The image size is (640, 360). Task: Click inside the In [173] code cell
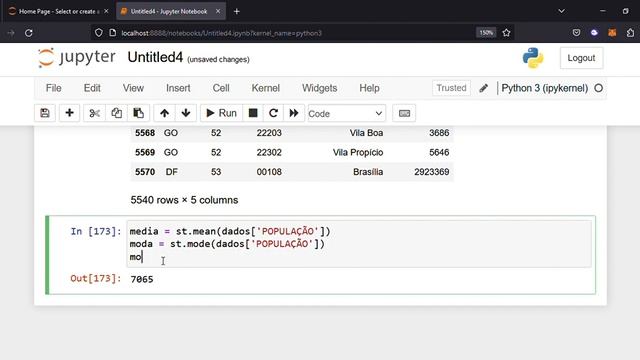359,244
